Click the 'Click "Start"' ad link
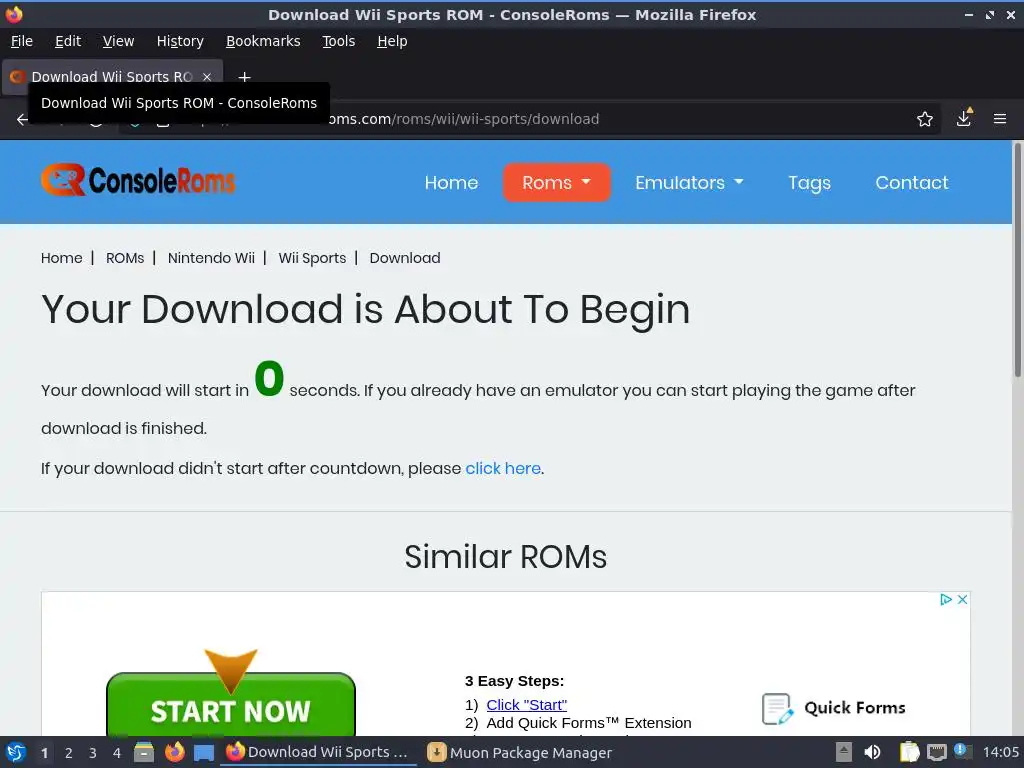The width and height of the screenshot is (1024, 768). click(526, 705)
